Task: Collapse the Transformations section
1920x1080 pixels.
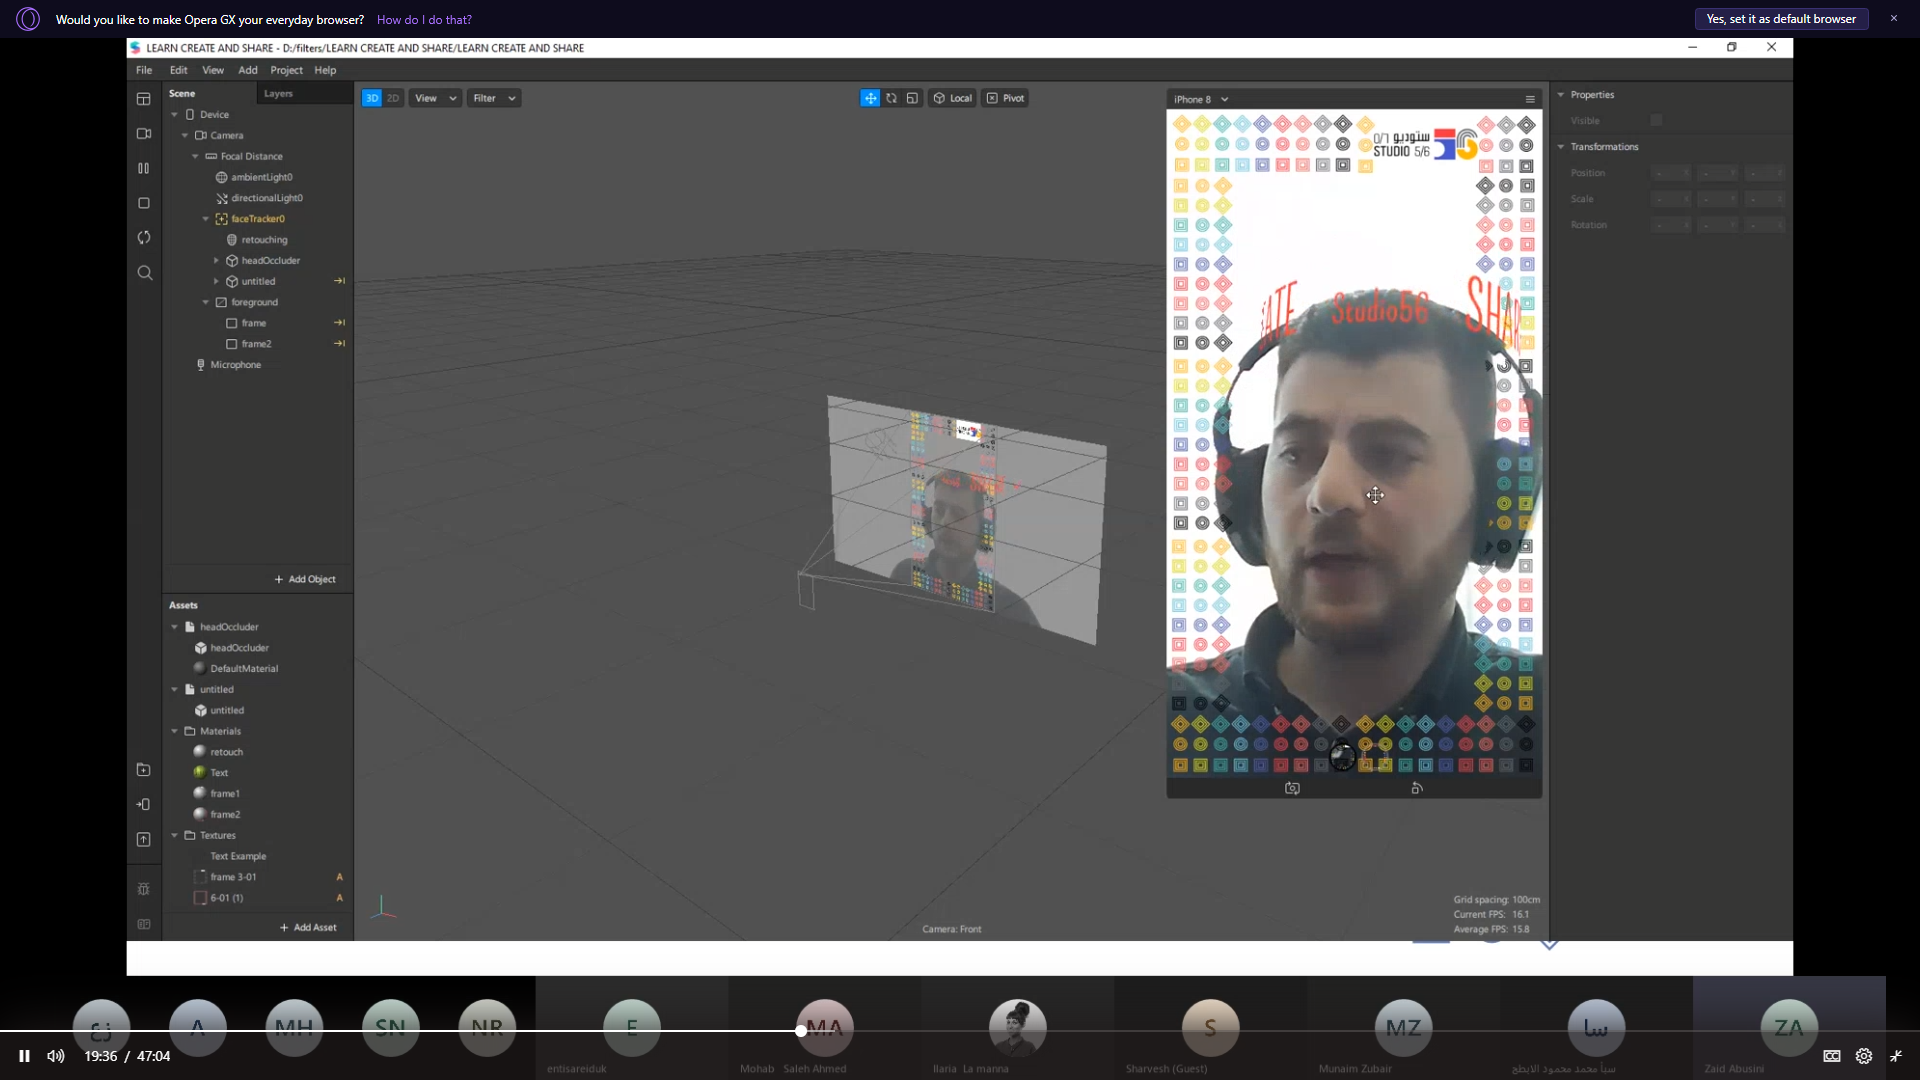Action: click(x=1561, y=147)
